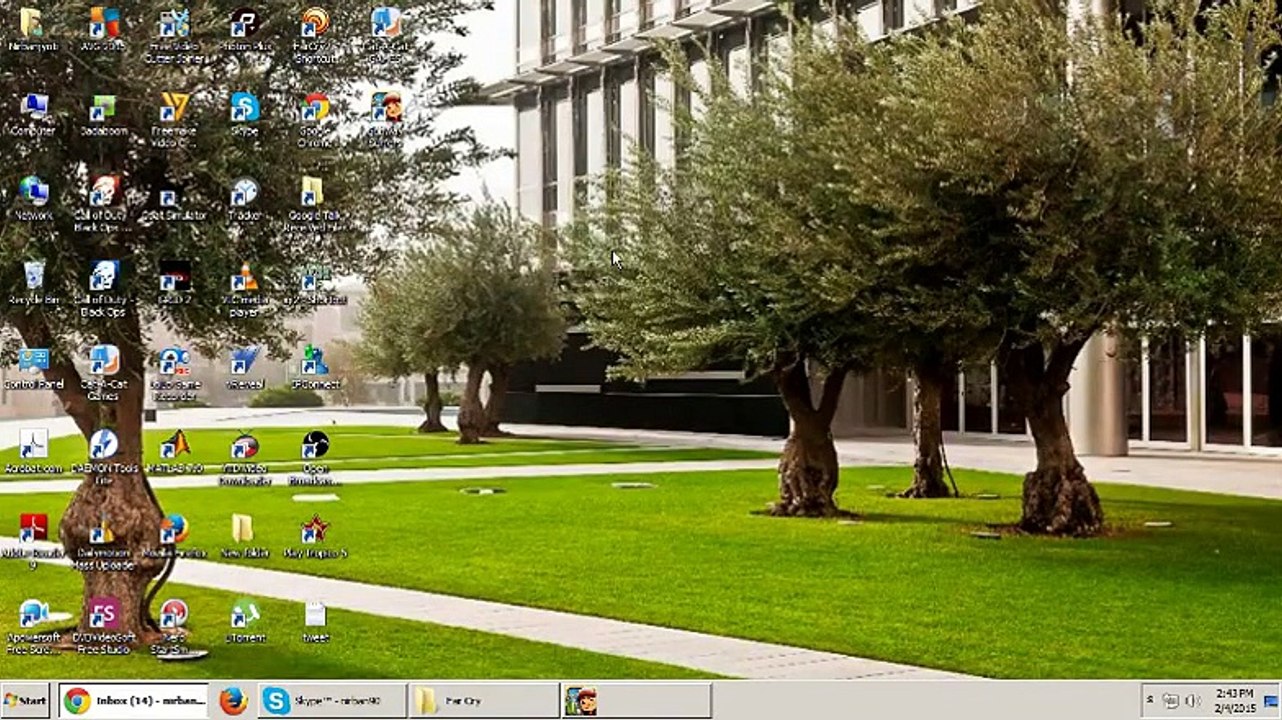Launch the IPConnect desktop shortcut

point(315,367)
